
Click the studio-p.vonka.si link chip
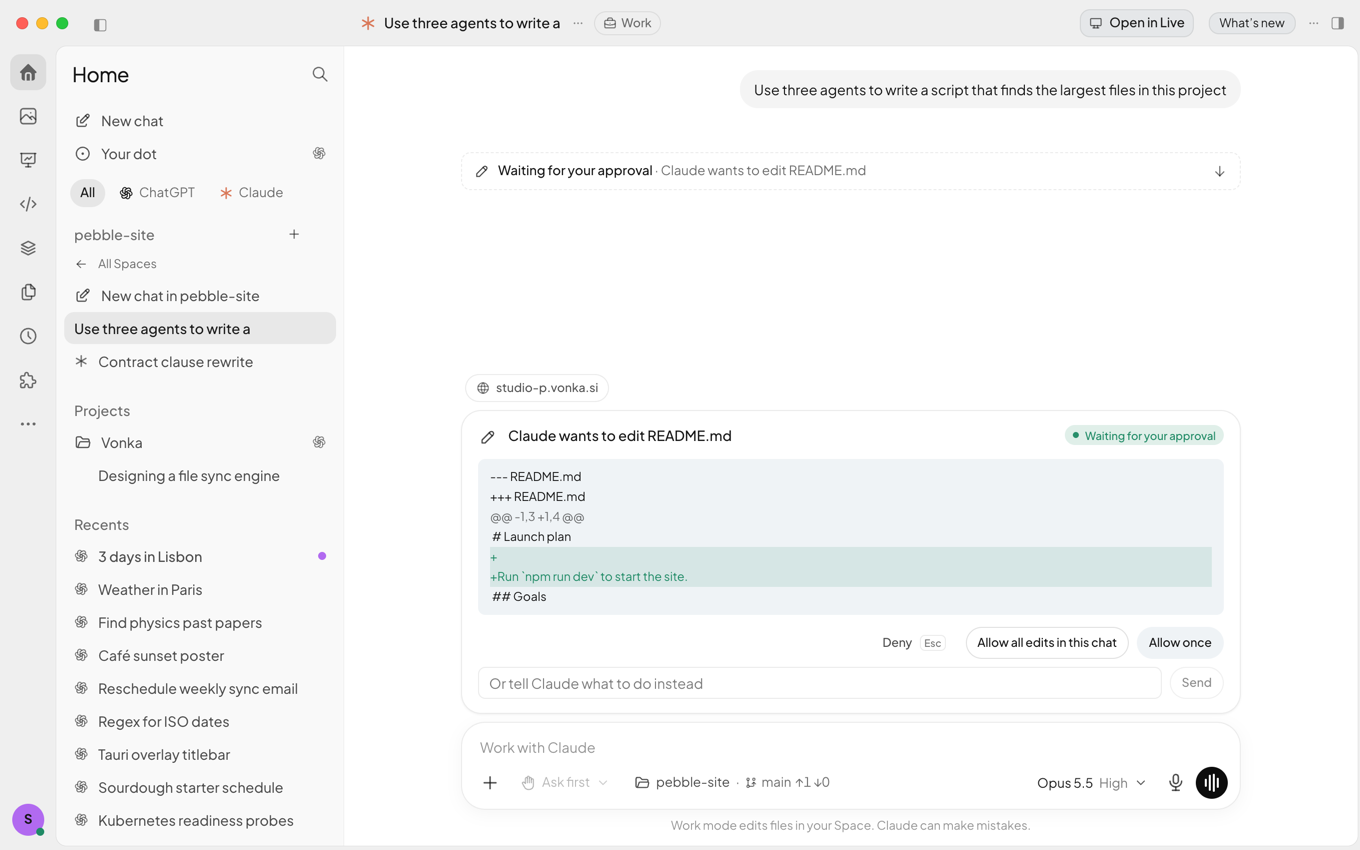(537, 388)
